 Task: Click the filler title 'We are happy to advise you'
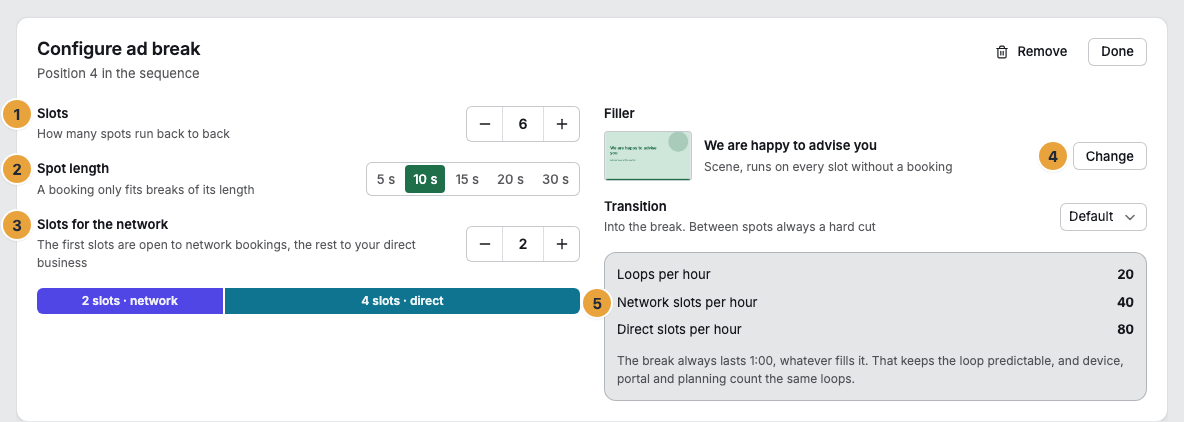tap(790, 145)
